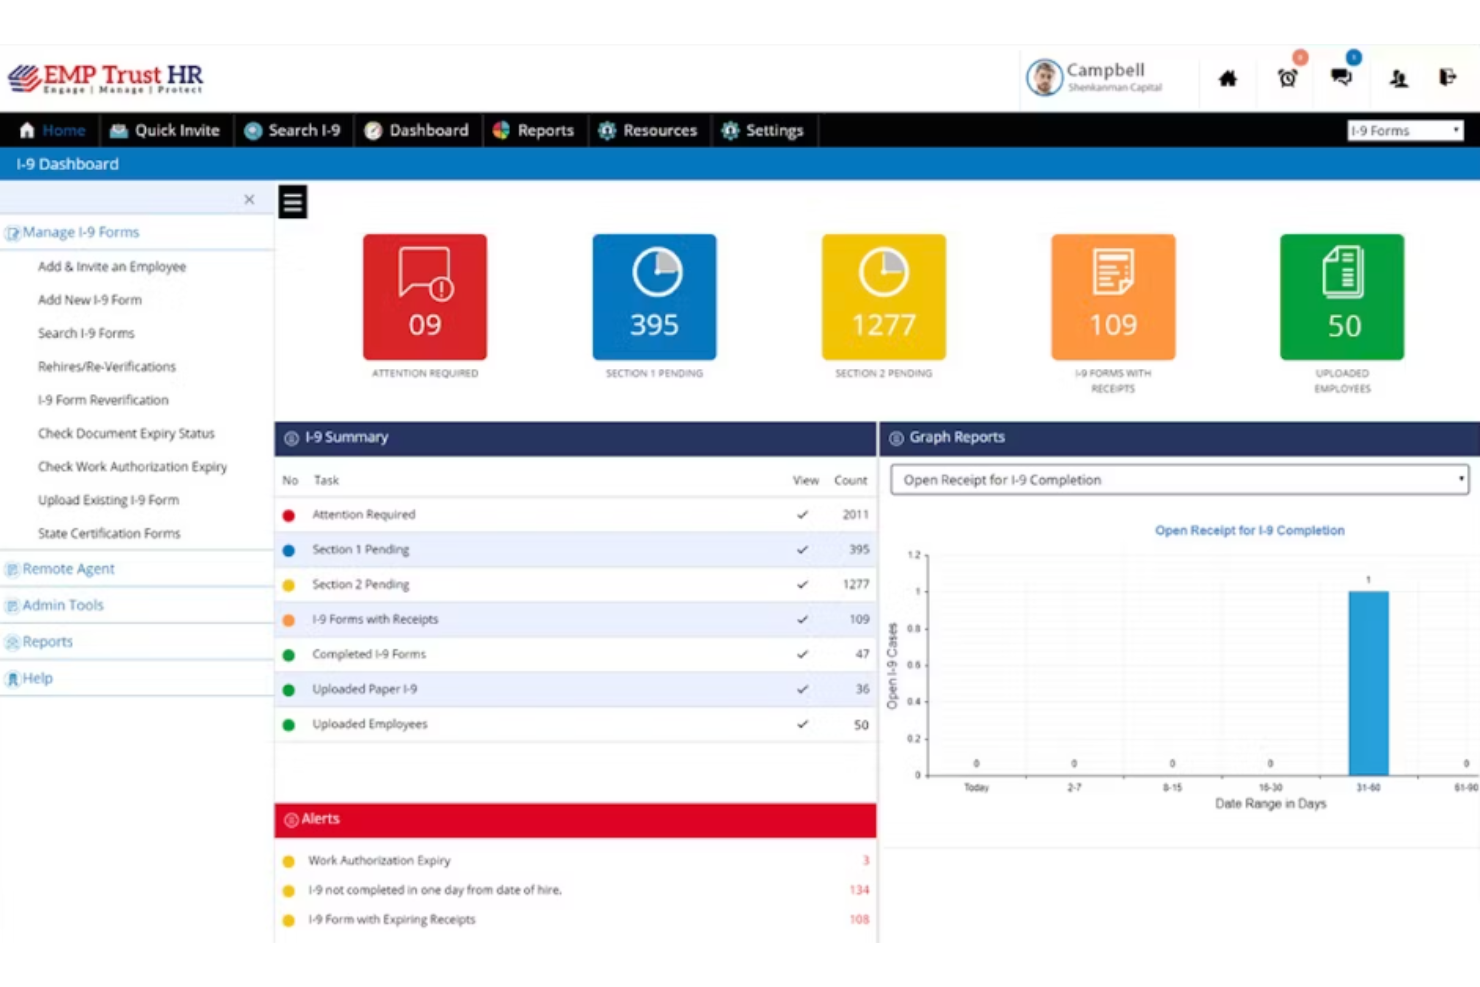Image resolution: width=1480 pixels, height=987 pixels.
Task: Click the hamburger menu icon beside the sidebar
Action: click(292, 201)
